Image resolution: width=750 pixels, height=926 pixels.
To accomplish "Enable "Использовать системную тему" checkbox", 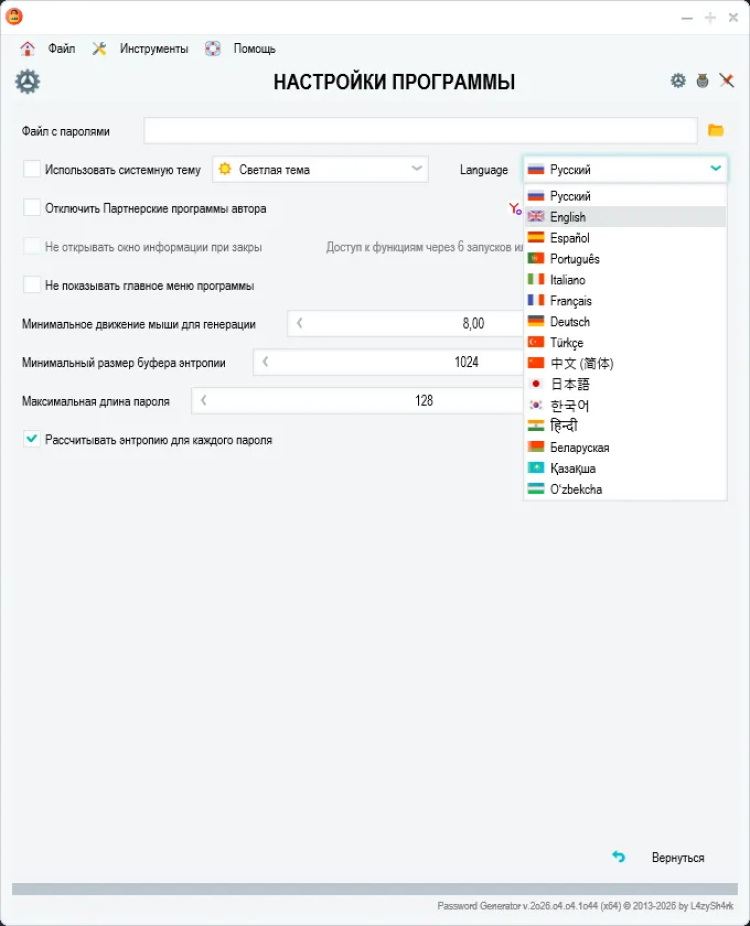I will click(x=32, y=170).
